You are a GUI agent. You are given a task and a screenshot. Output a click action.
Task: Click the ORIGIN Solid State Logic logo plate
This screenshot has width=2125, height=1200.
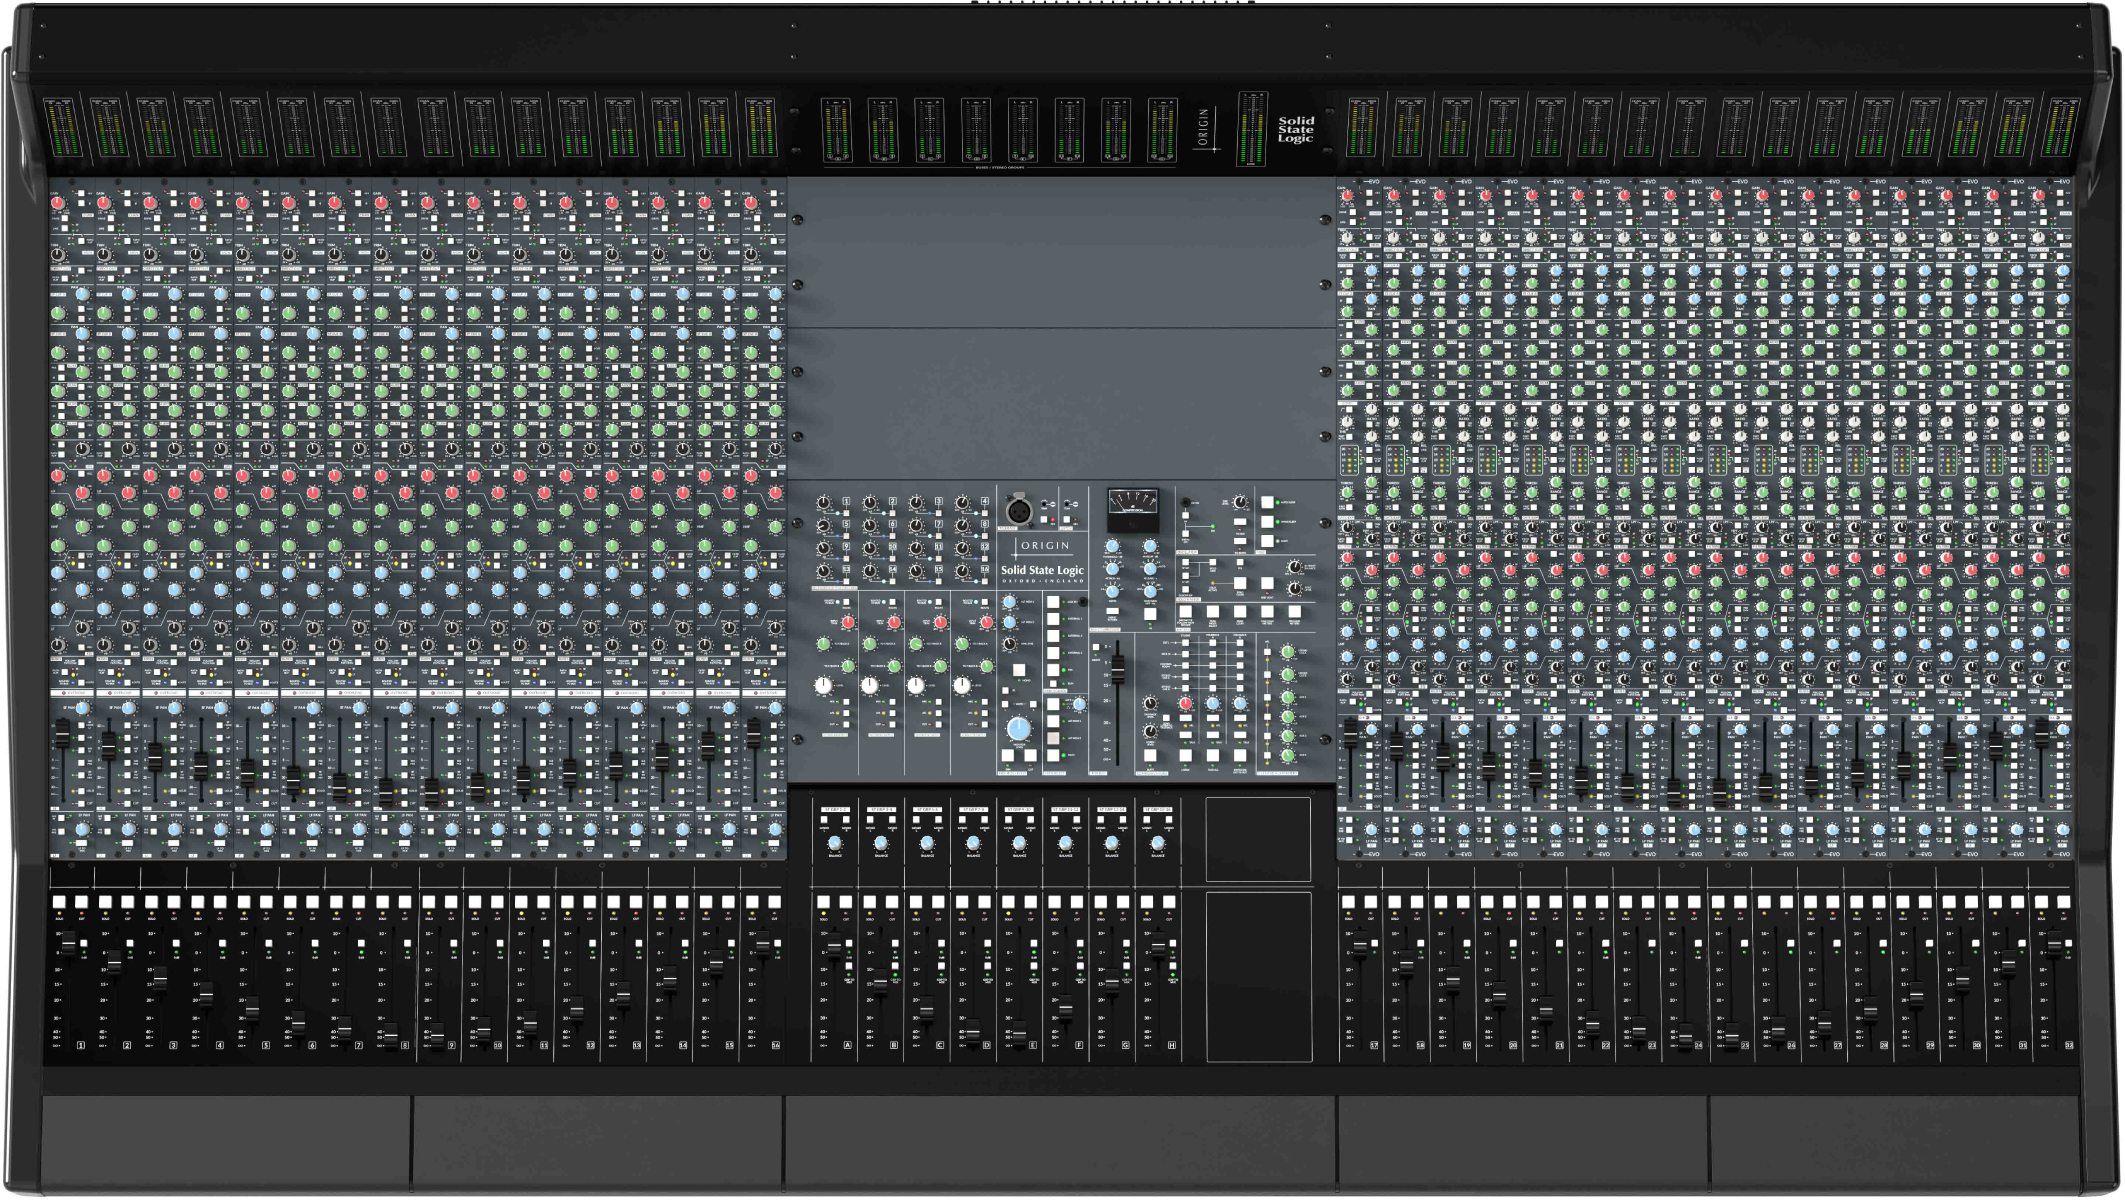[x=1043, y=560]
